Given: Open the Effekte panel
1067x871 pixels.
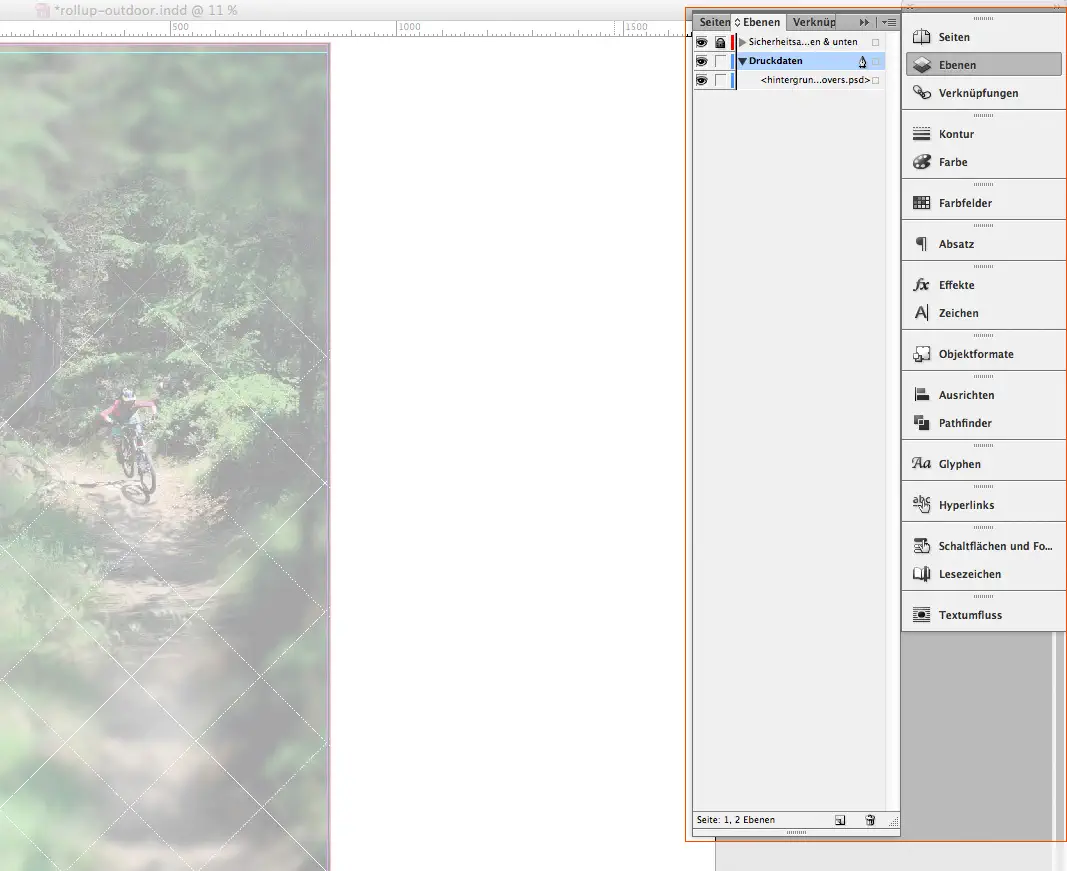Looking at the screenshot, I should click(x=957, y=285).
